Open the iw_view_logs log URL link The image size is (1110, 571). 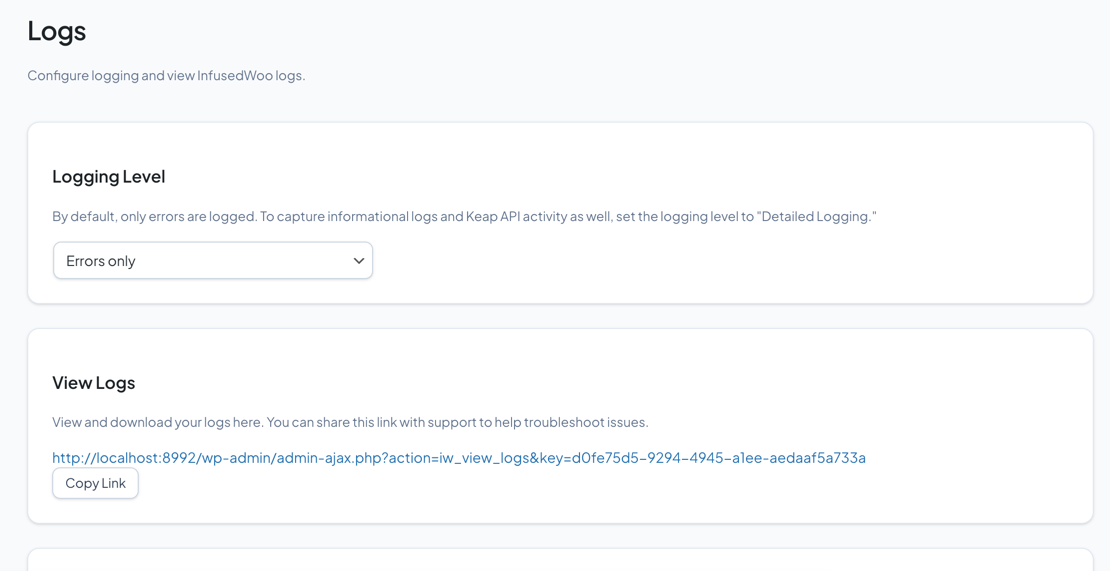tap(459, 458)
